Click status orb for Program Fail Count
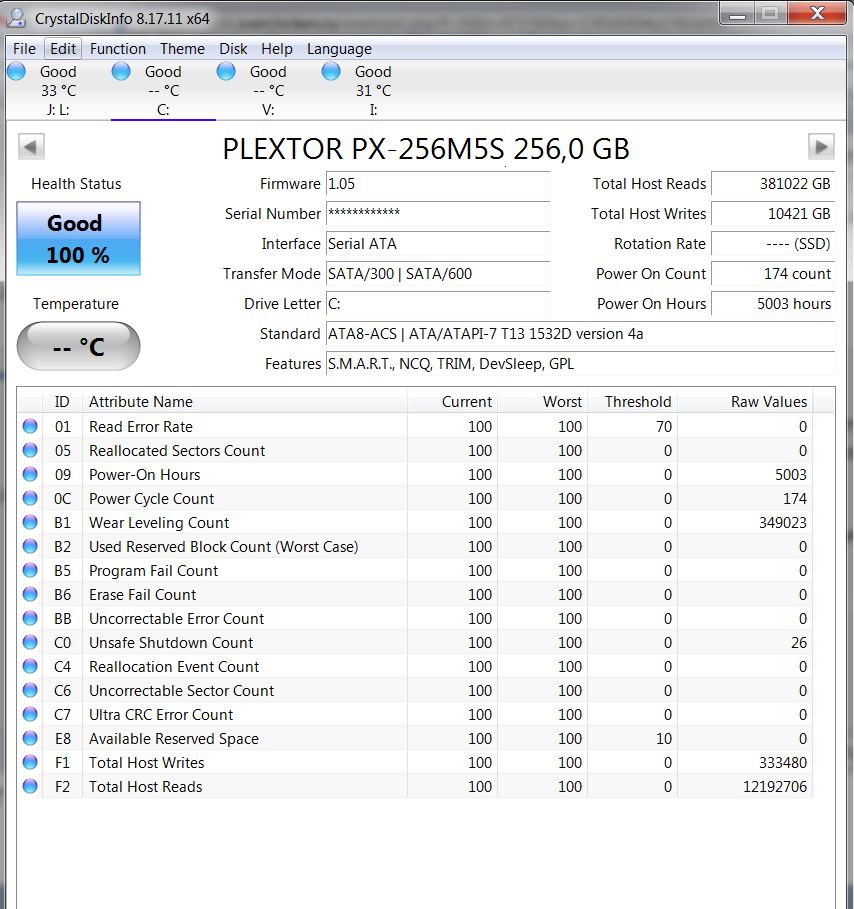 (30, 570)
